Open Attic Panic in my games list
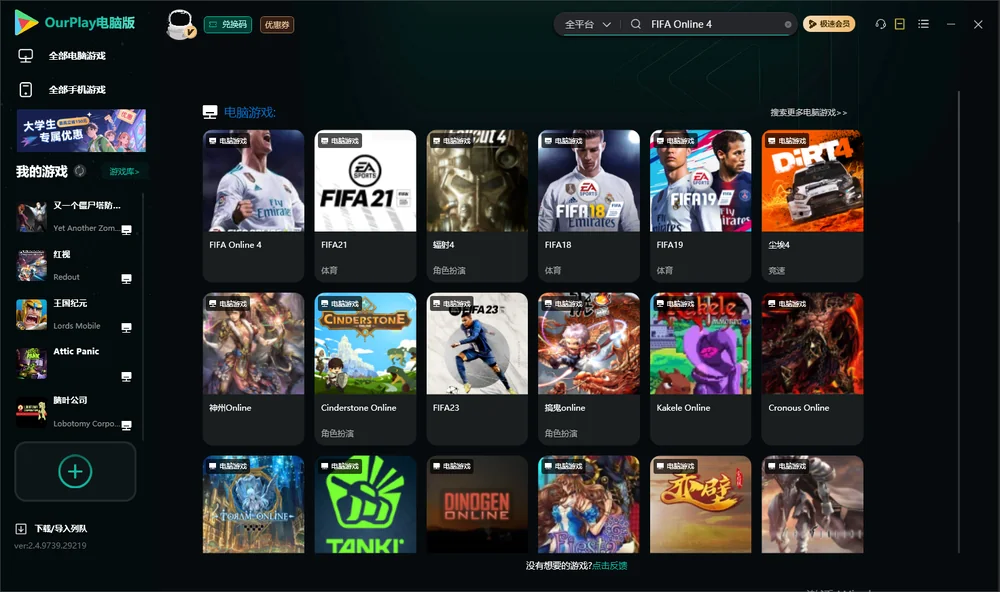The image size is (1000, 592). [x=75, y=364]
